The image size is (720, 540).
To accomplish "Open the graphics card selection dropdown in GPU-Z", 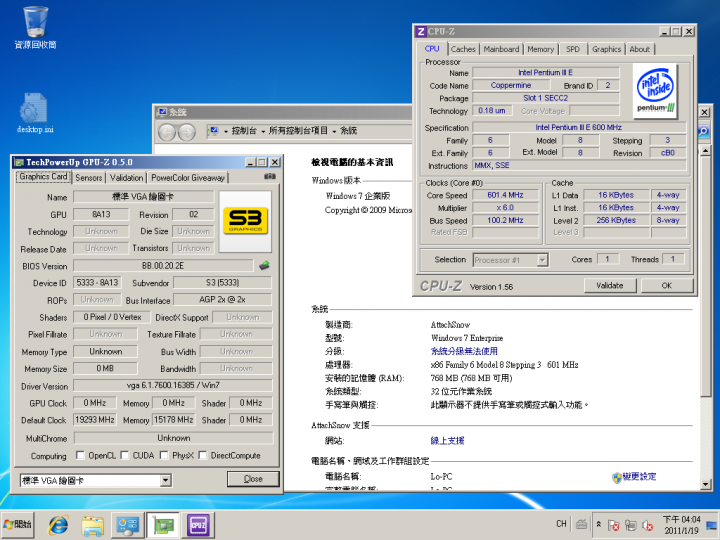I will click(166, 481).
